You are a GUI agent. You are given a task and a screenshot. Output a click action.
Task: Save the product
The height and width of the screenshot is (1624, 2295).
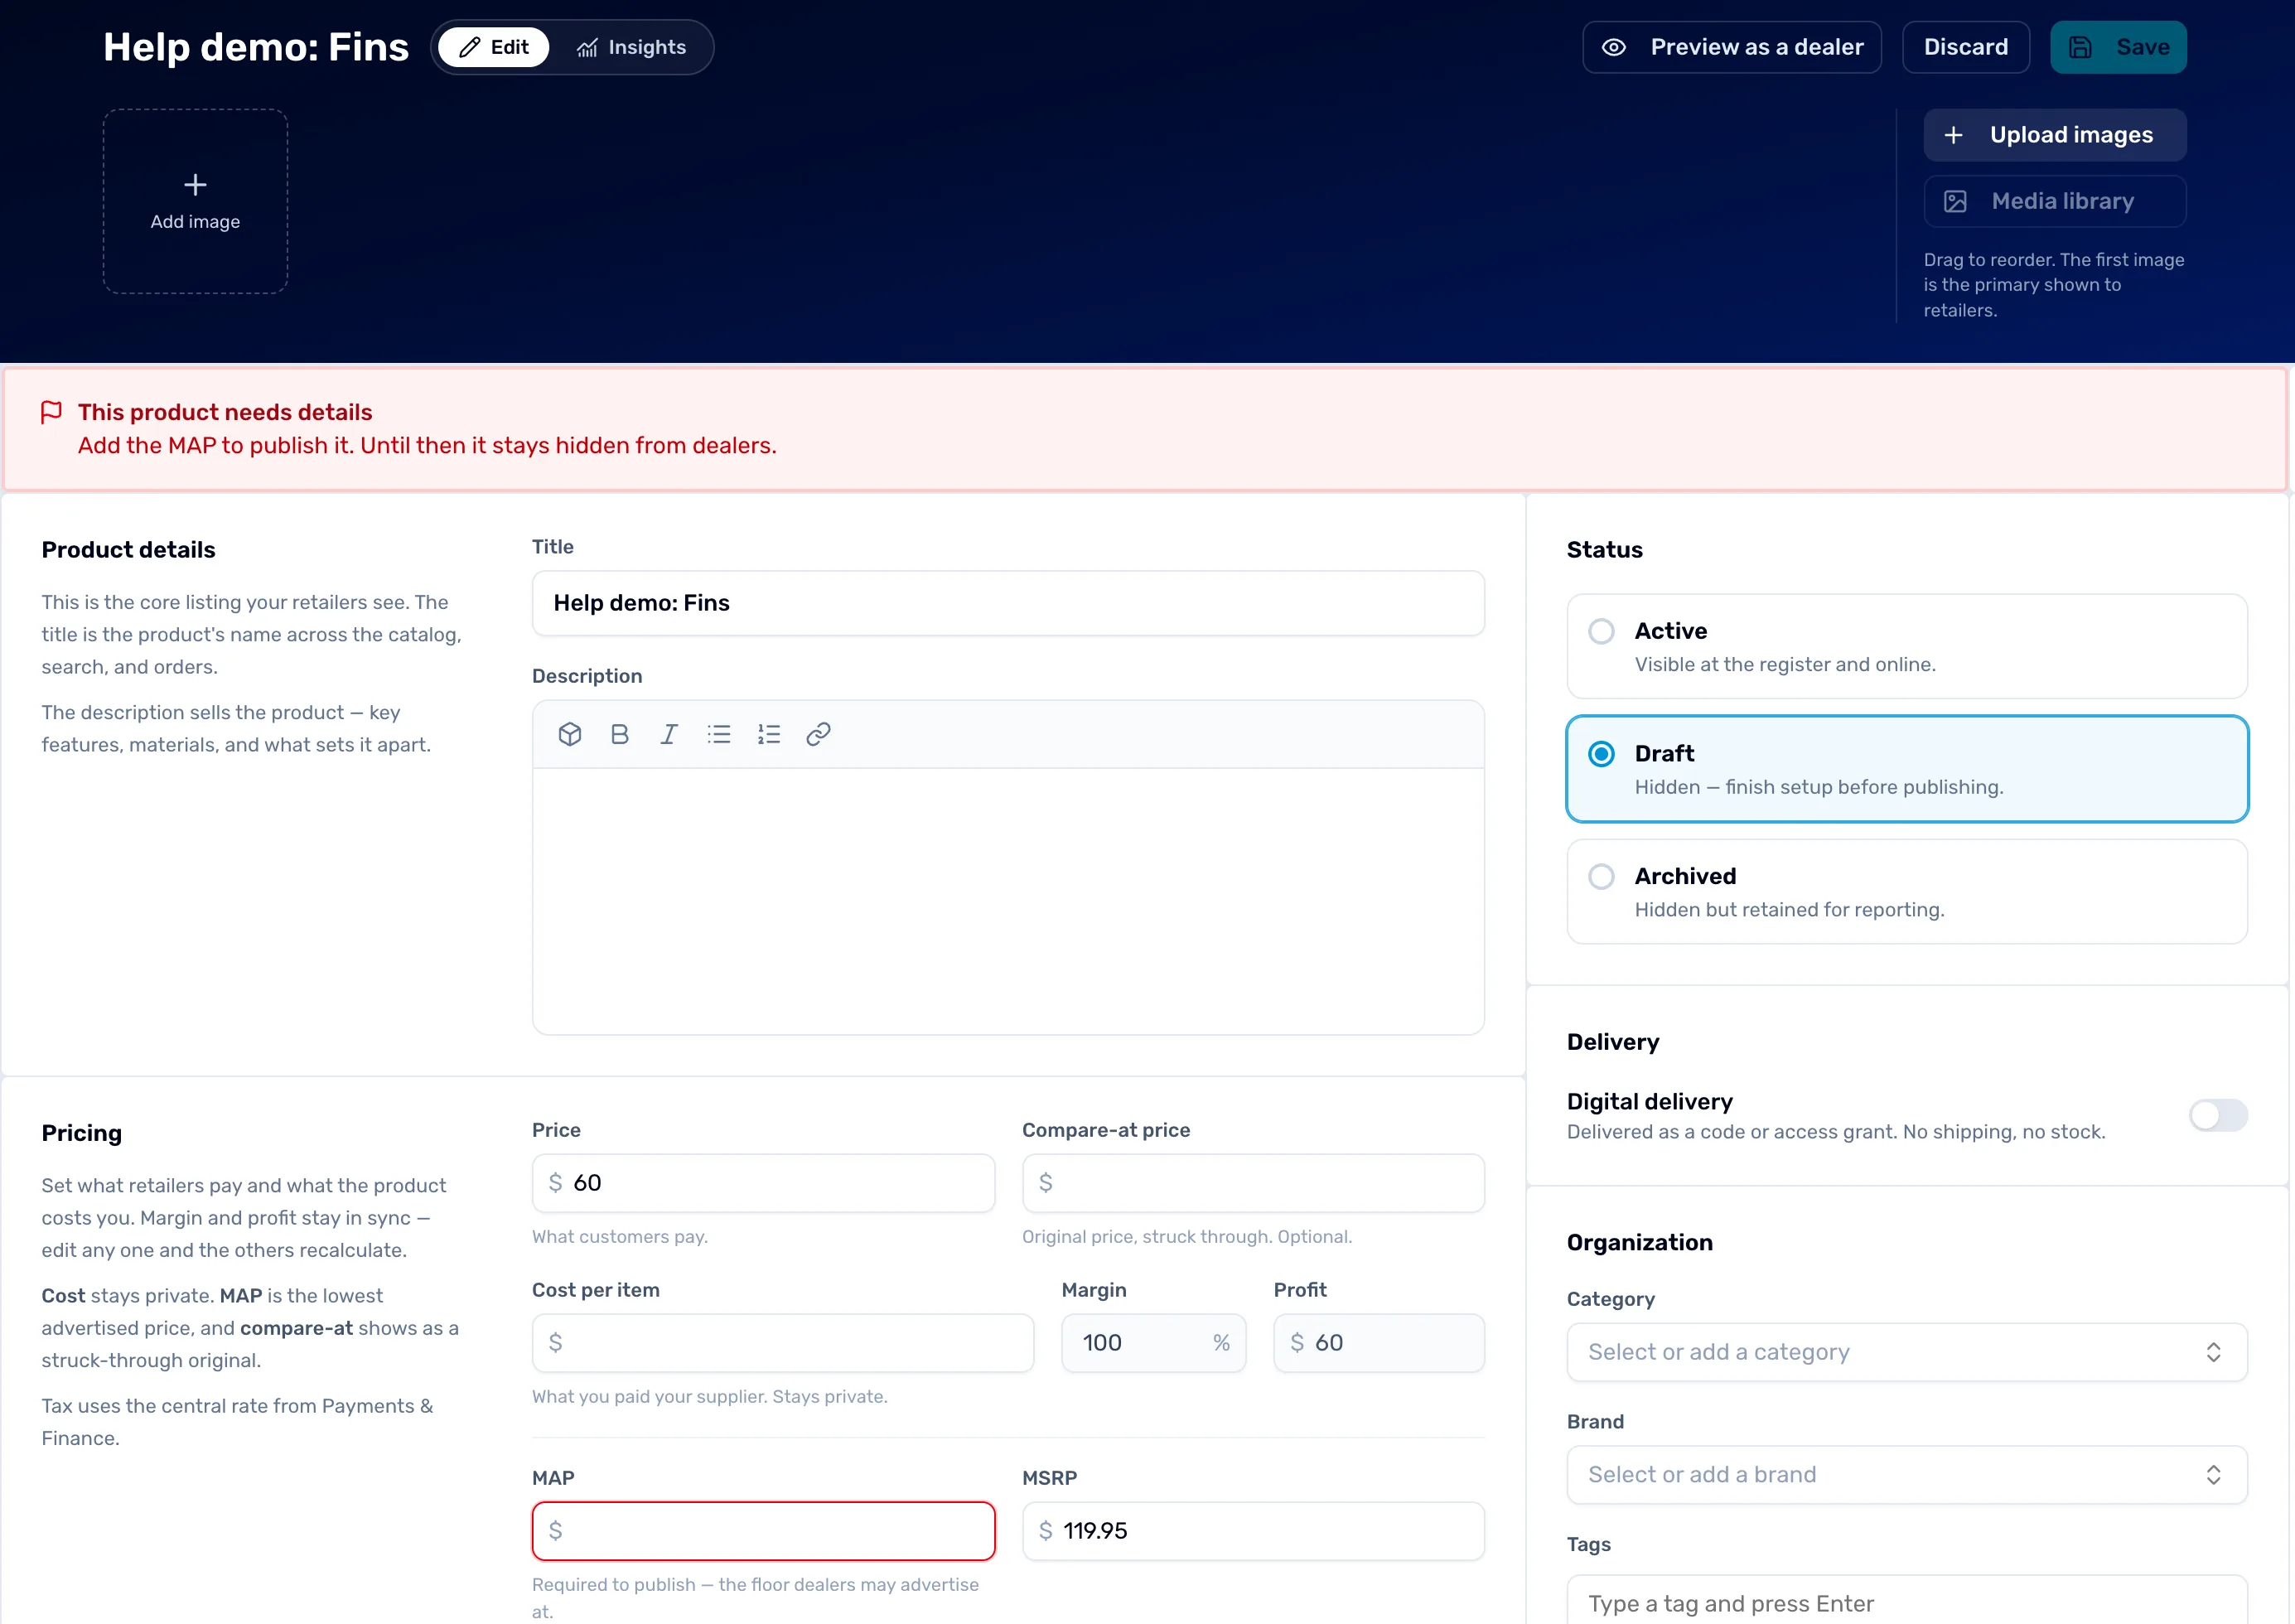(2117, 47)
